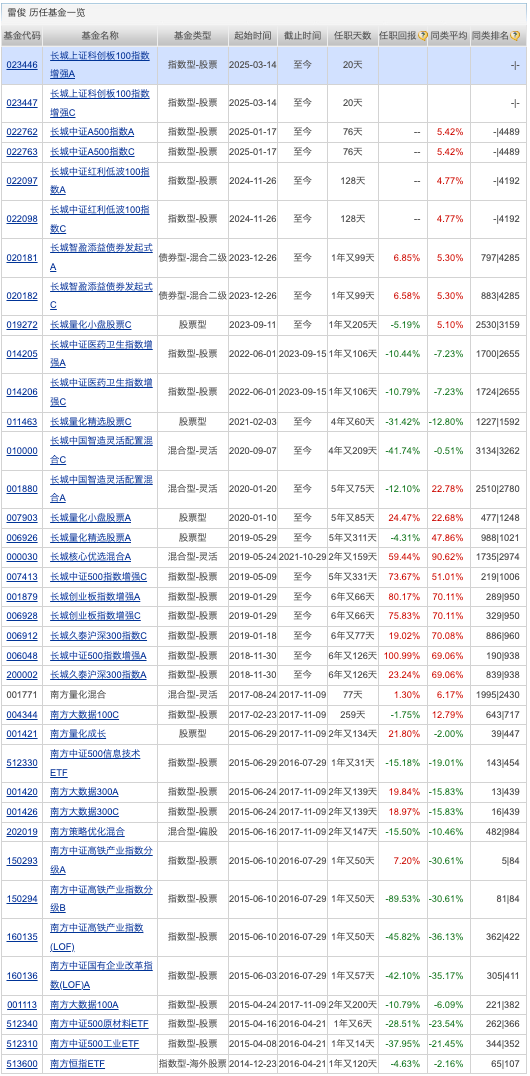
Task: Open 南方中证500原材料ETF fund link
Action: point(100,1024)
